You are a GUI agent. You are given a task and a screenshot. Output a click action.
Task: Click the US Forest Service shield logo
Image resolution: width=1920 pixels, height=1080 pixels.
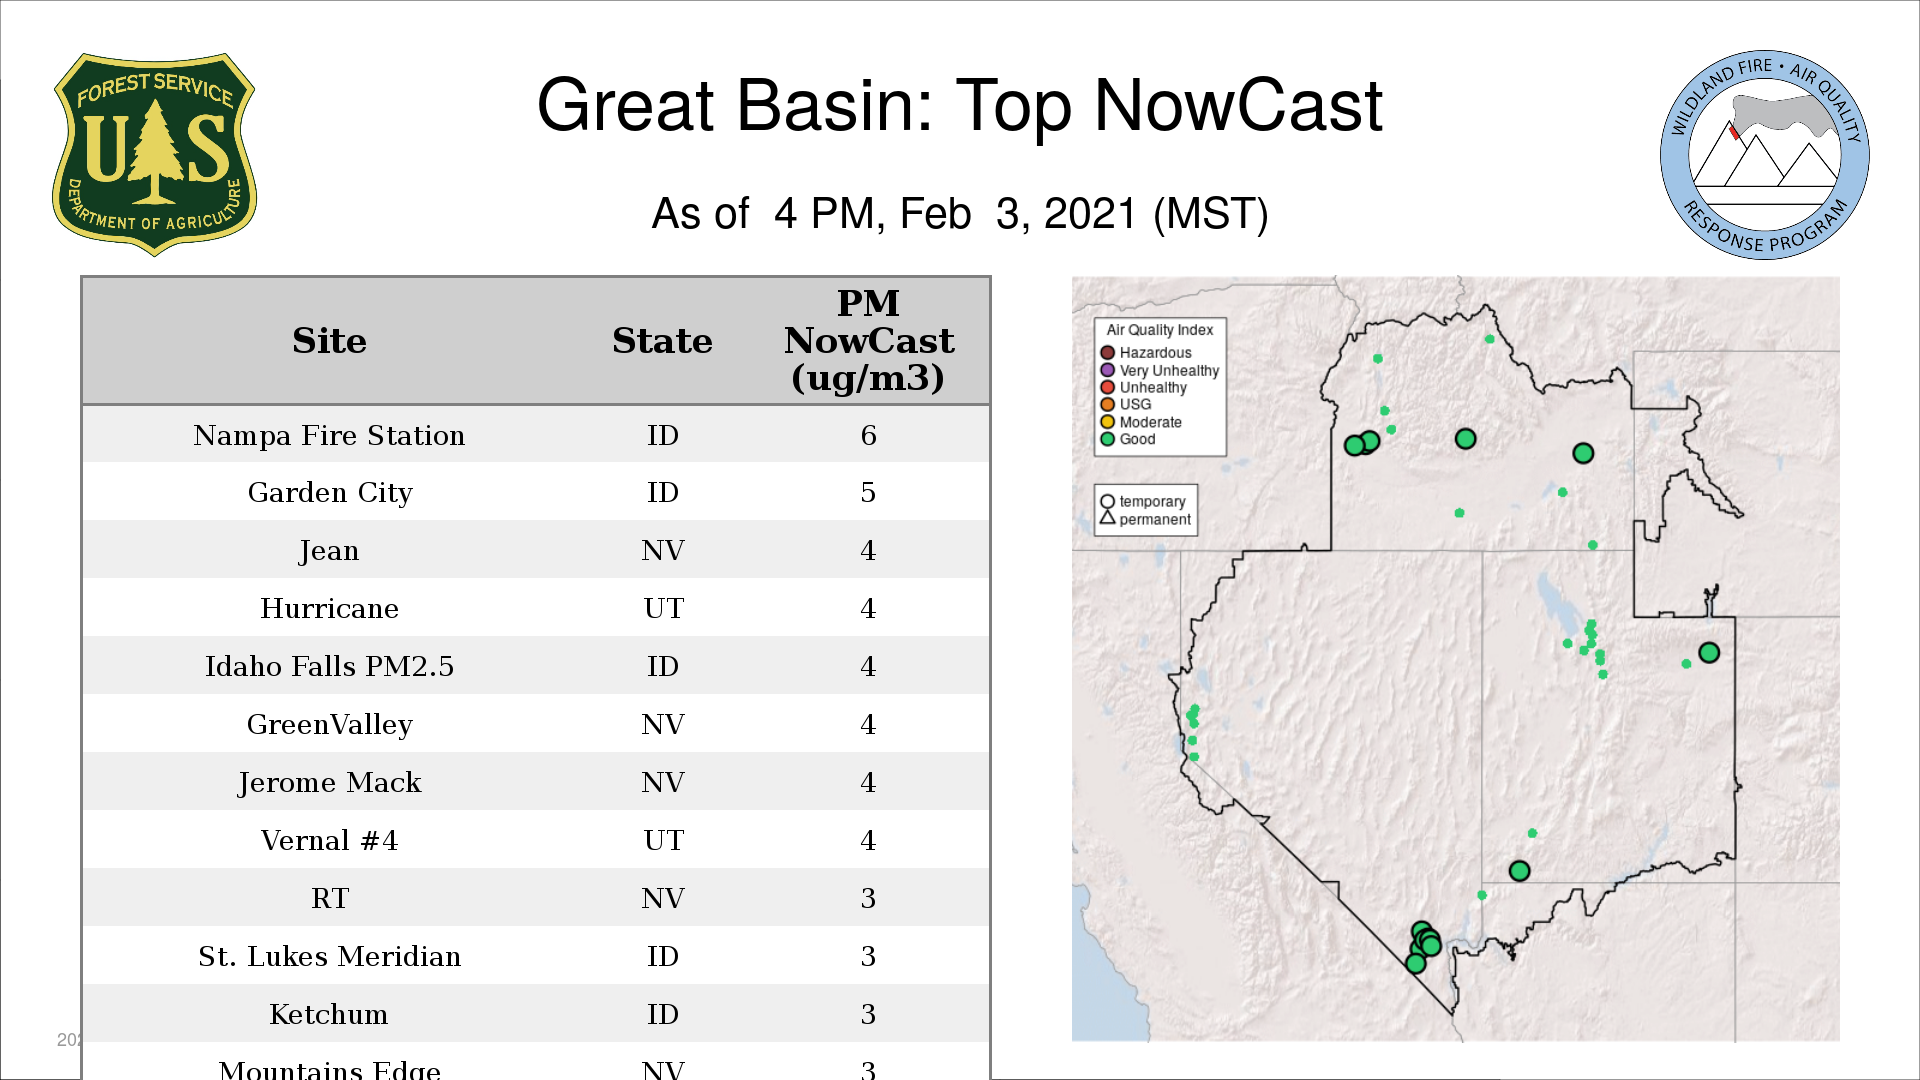[x=154, y=155]
